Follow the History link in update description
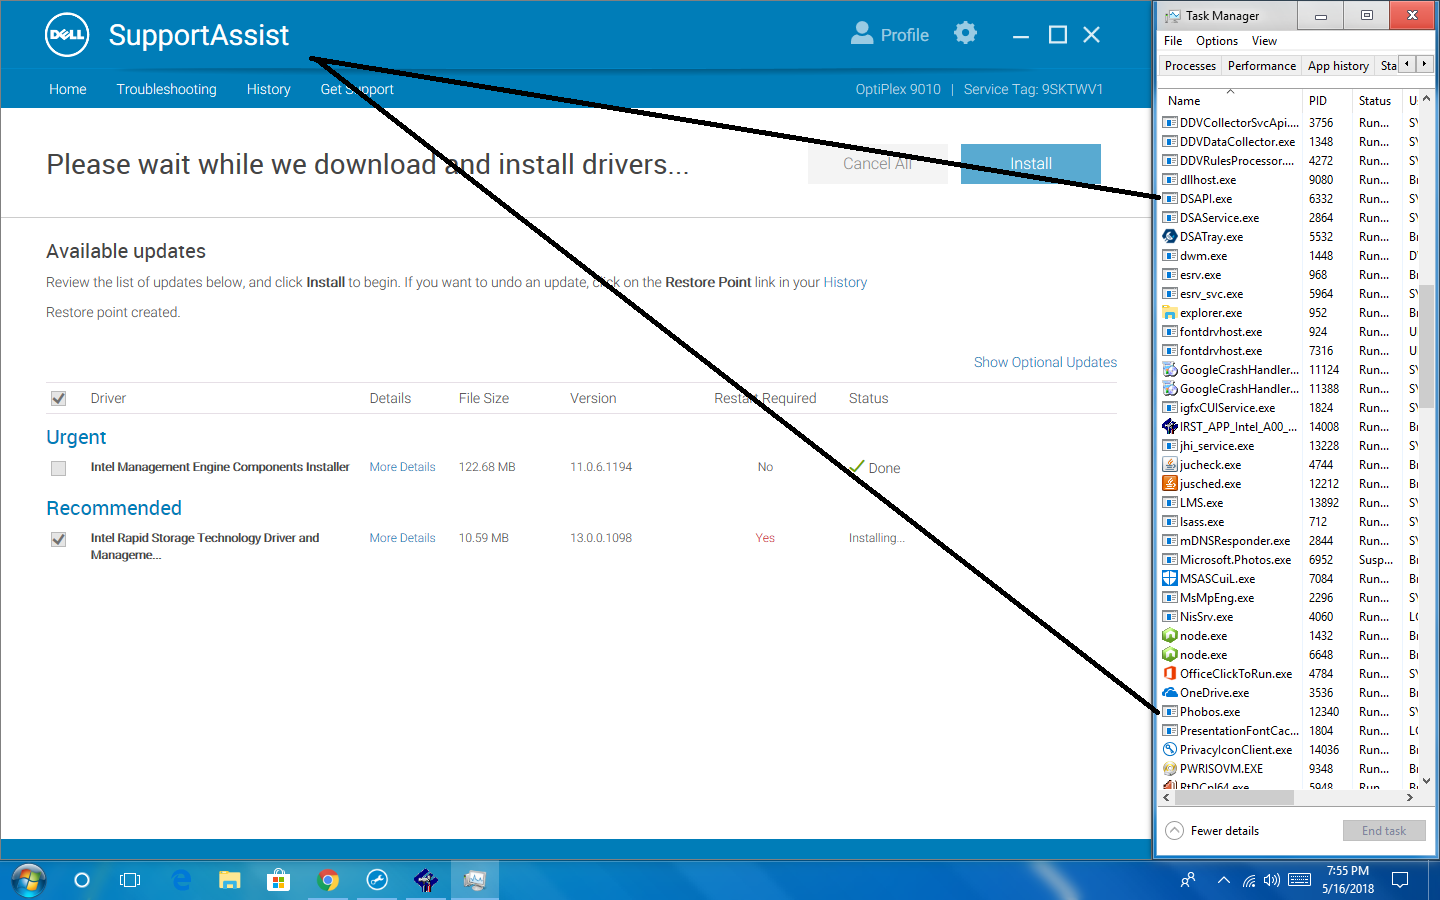 click(x=845, y=283)
